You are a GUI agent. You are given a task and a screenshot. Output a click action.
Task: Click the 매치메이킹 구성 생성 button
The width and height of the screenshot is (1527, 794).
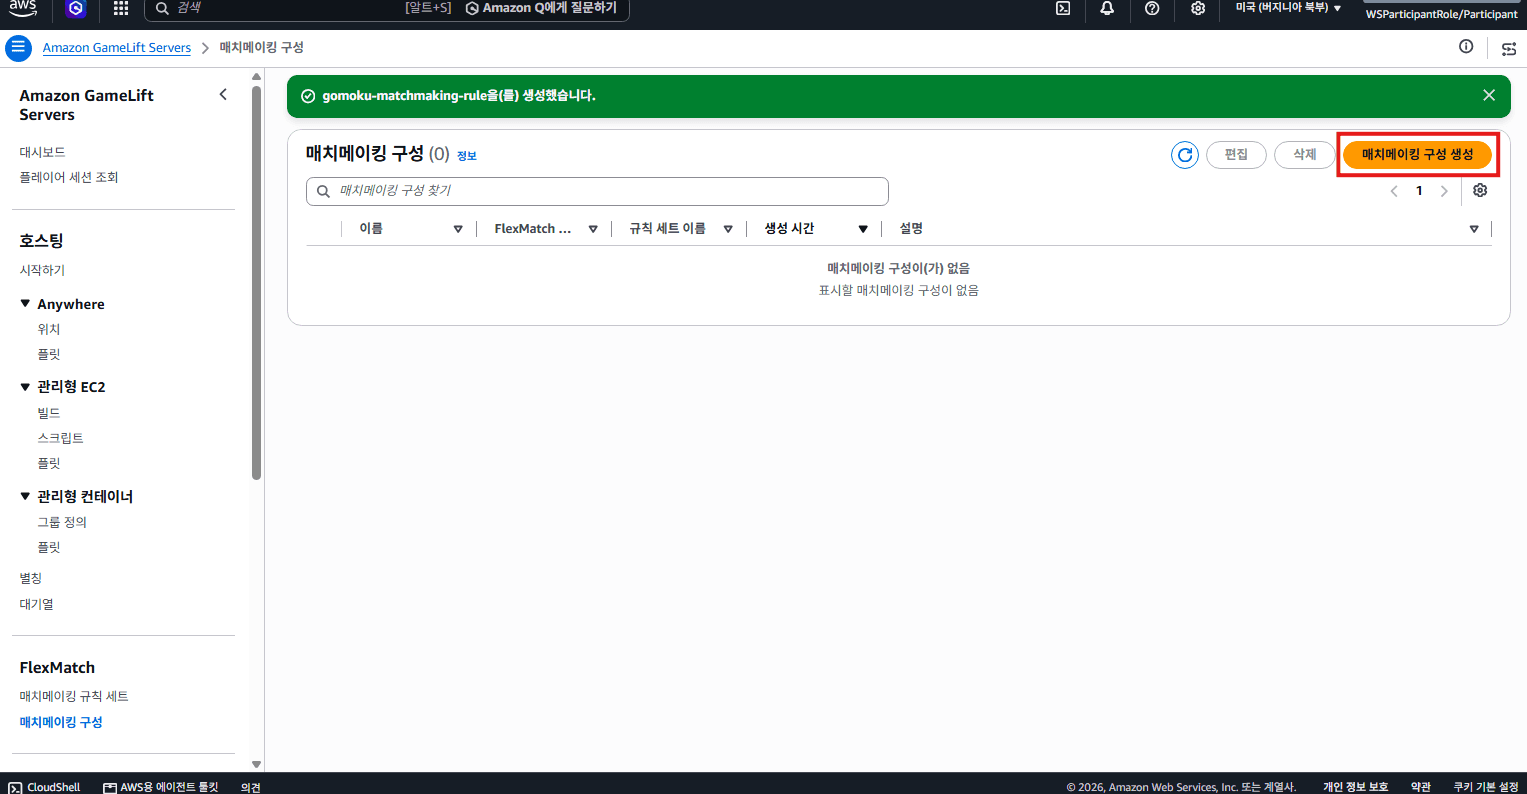[x=1418, y=155]
